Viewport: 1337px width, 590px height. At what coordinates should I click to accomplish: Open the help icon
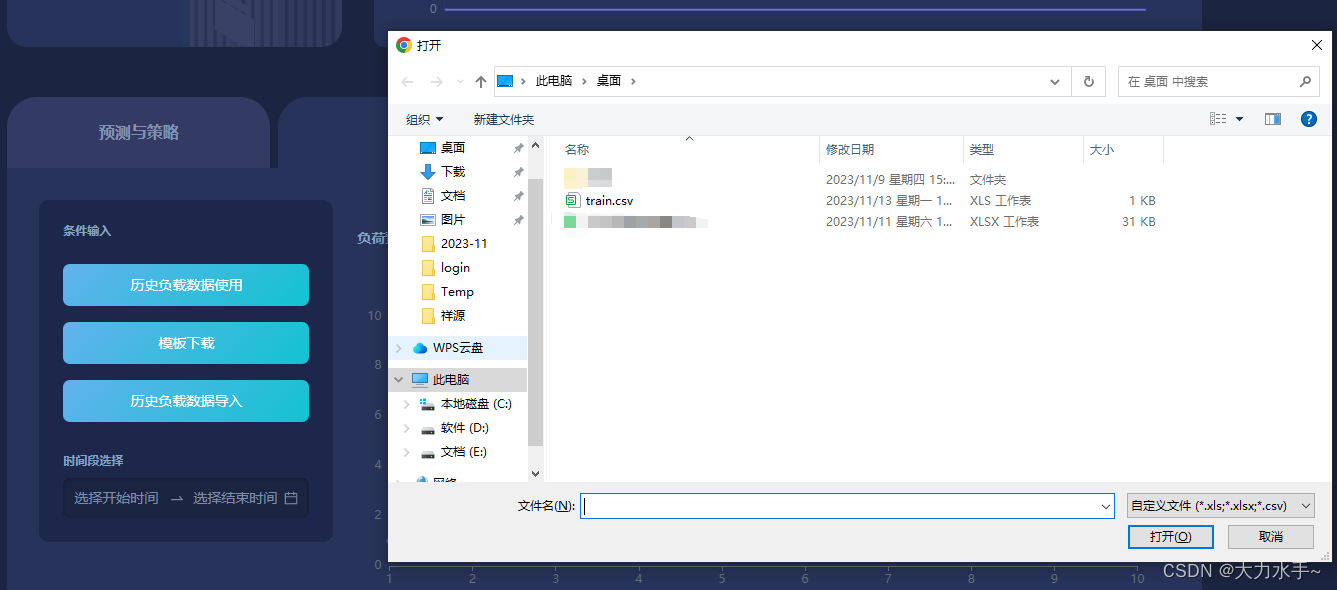tap(1308, 119)
